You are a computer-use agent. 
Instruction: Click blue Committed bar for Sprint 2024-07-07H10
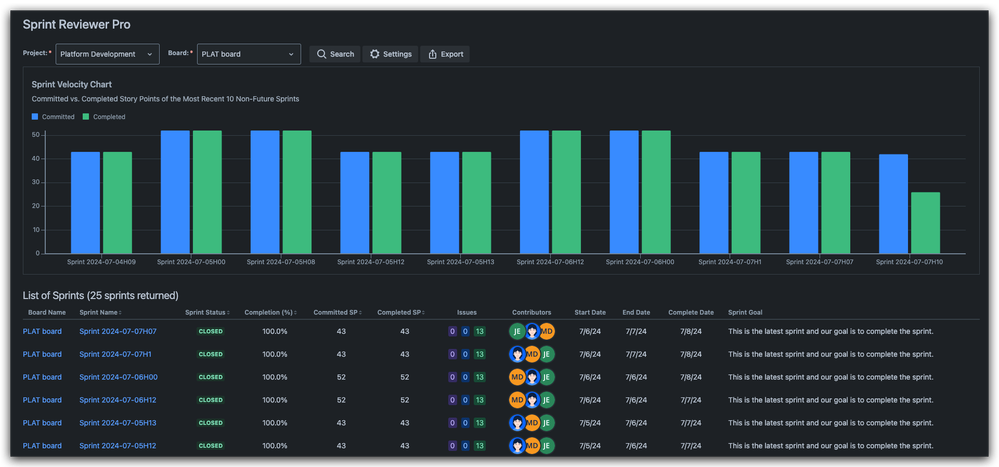coord(893,204)
